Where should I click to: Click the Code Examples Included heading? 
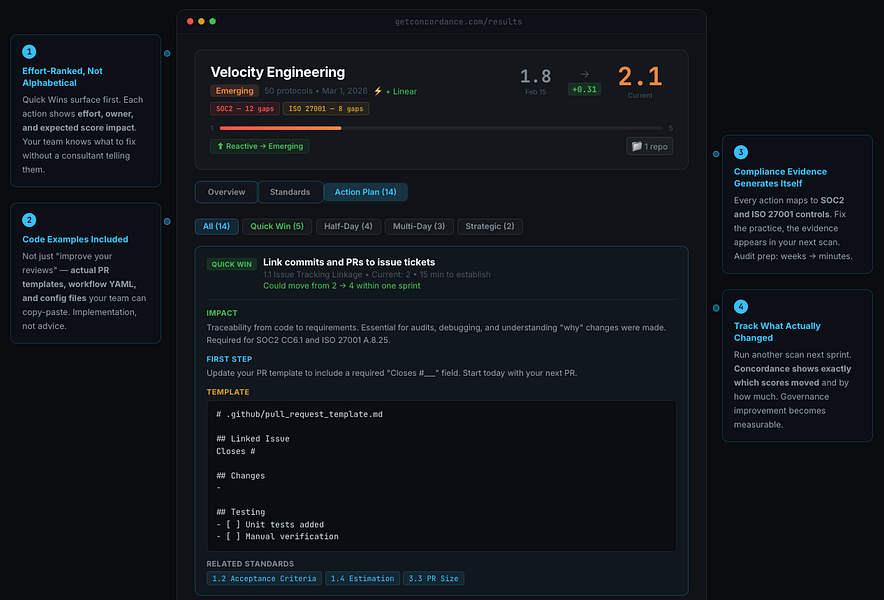pos(75,239)
